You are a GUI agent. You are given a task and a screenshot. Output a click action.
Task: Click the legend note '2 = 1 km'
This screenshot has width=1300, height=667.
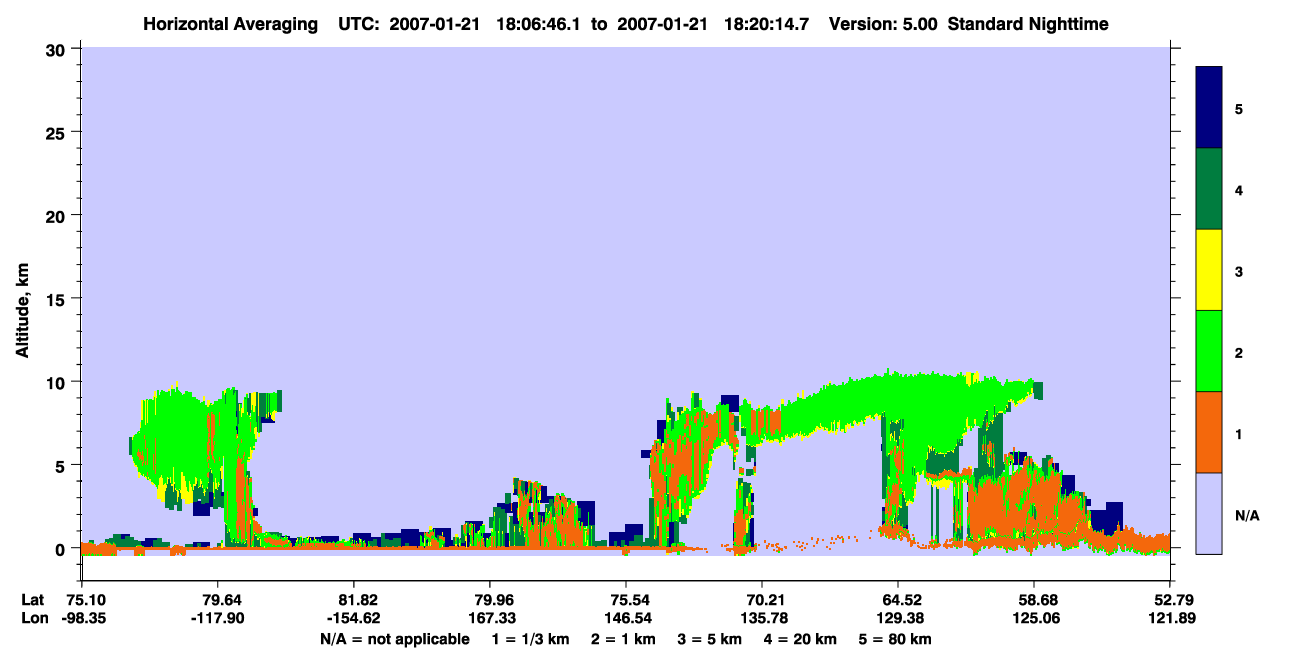625,639
